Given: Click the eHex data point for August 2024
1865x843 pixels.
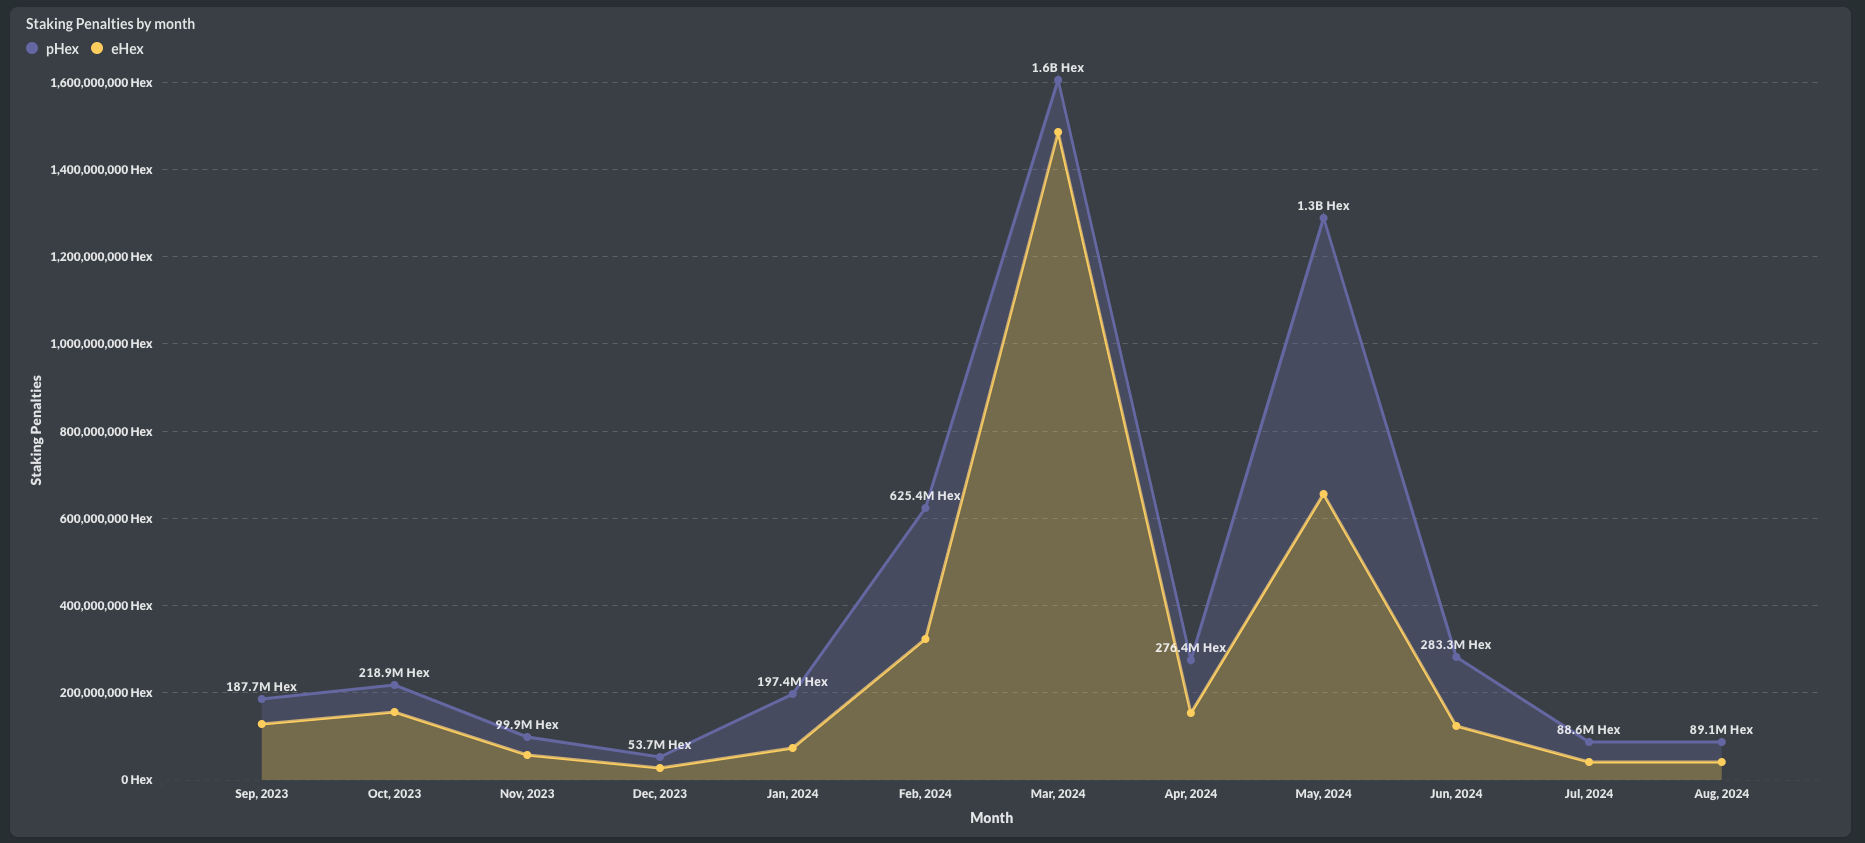Looking at the screenshot, I should 1721,762.
